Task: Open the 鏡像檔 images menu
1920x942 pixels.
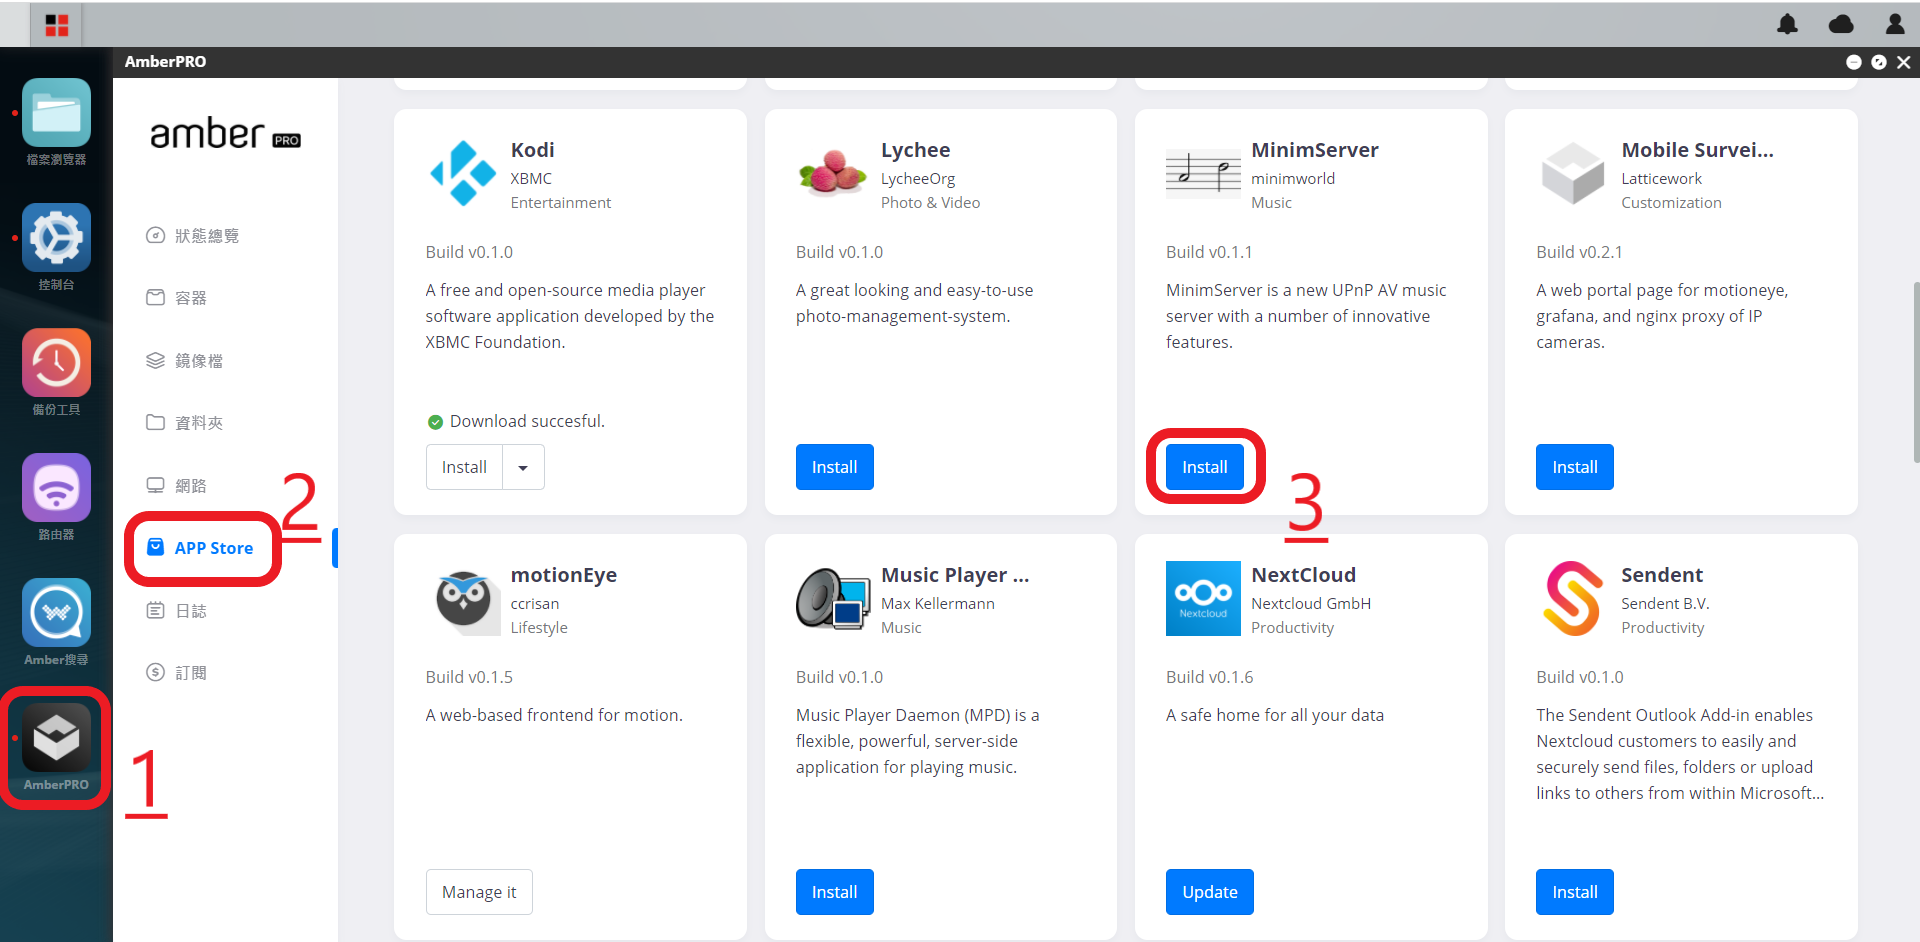Action: pos(185,361)
